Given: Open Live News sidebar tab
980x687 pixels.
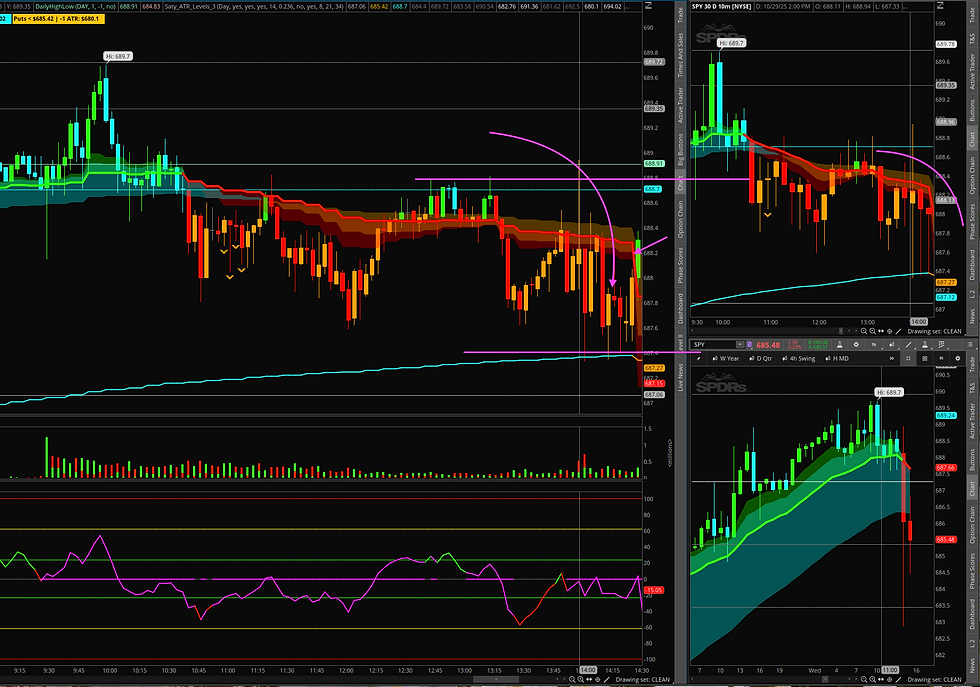Looking at the screenshot, I should pyautogui.click(x=681, y=378).
